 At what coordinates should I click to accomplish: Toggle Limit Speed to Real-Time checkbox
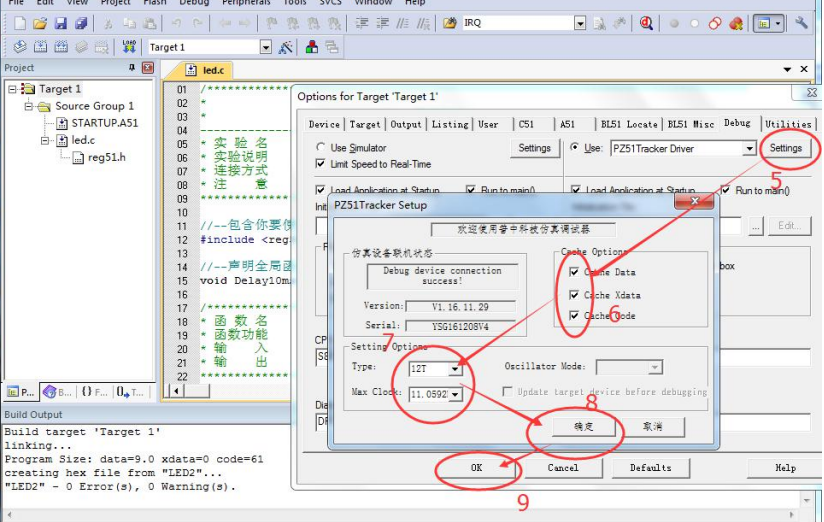click(x=320, y=164)
